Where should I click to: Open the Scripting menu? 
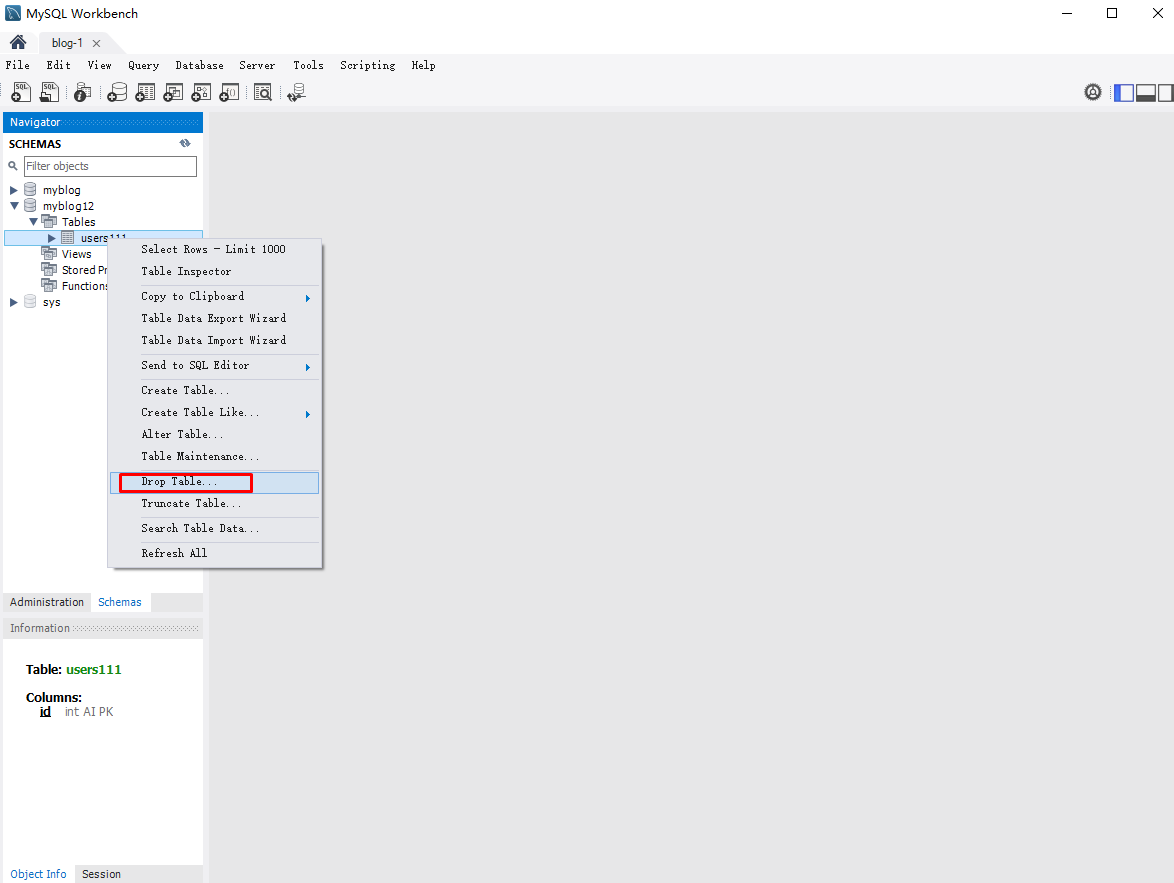[368, 65]
